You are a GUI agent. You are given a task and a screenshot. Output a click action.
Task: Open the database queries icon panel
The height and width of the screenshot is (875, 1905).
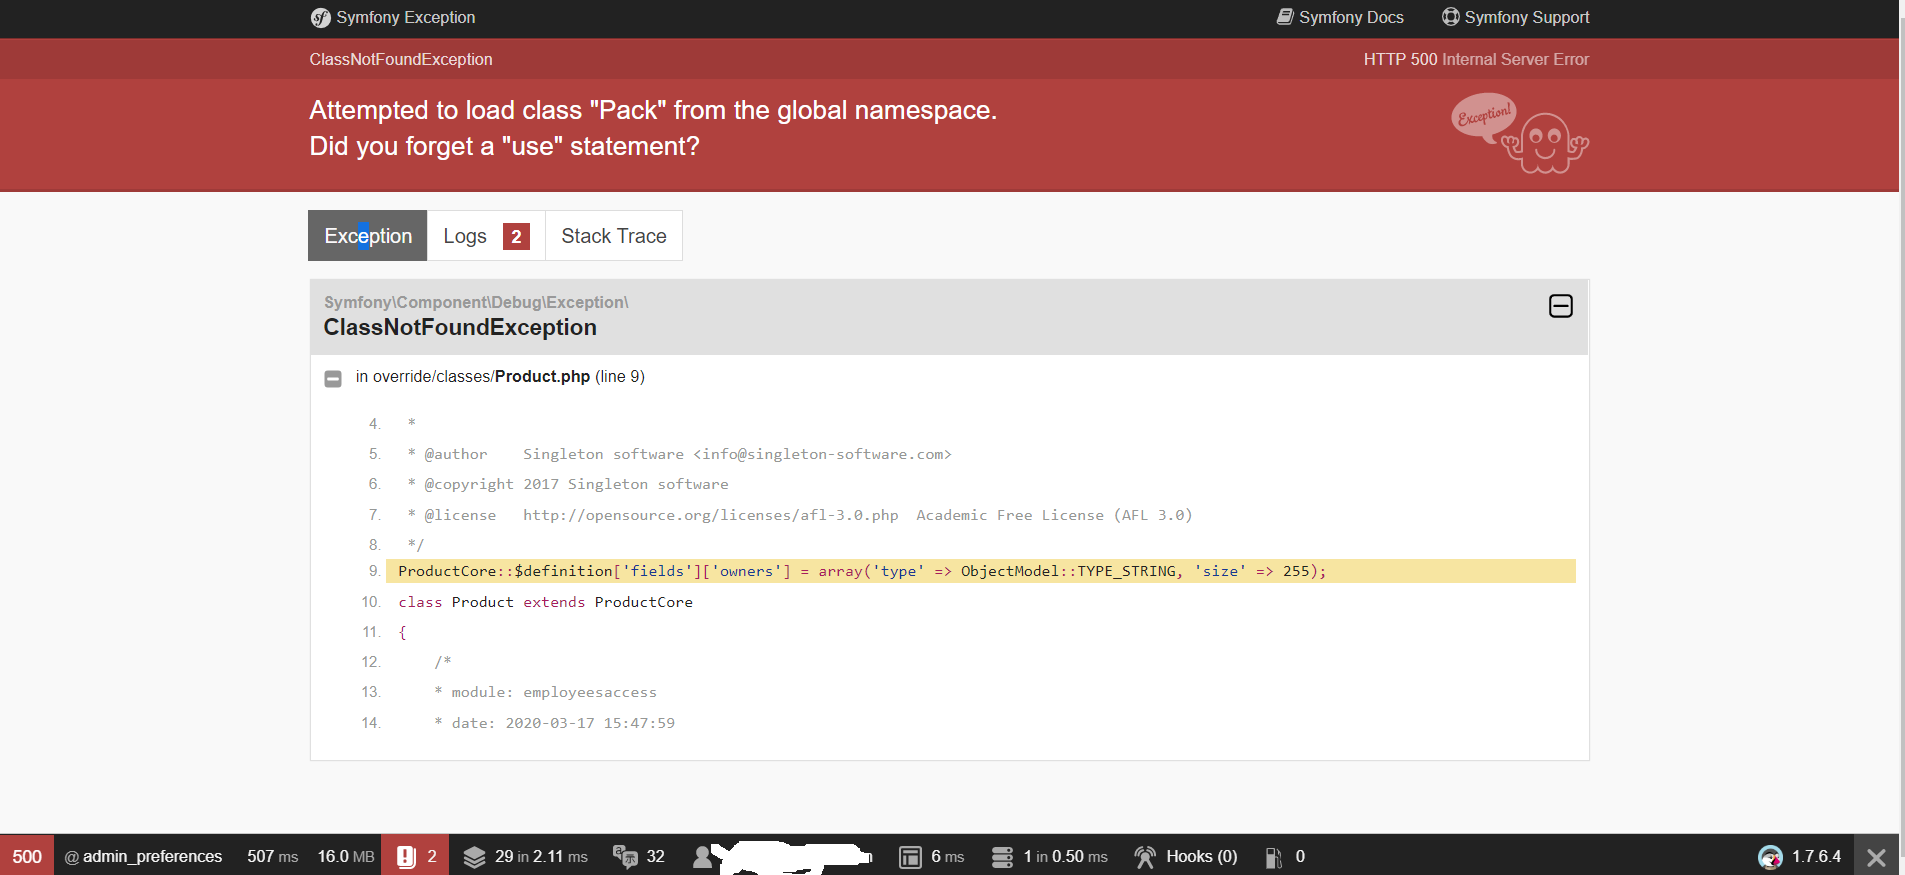coord(1002,857)
